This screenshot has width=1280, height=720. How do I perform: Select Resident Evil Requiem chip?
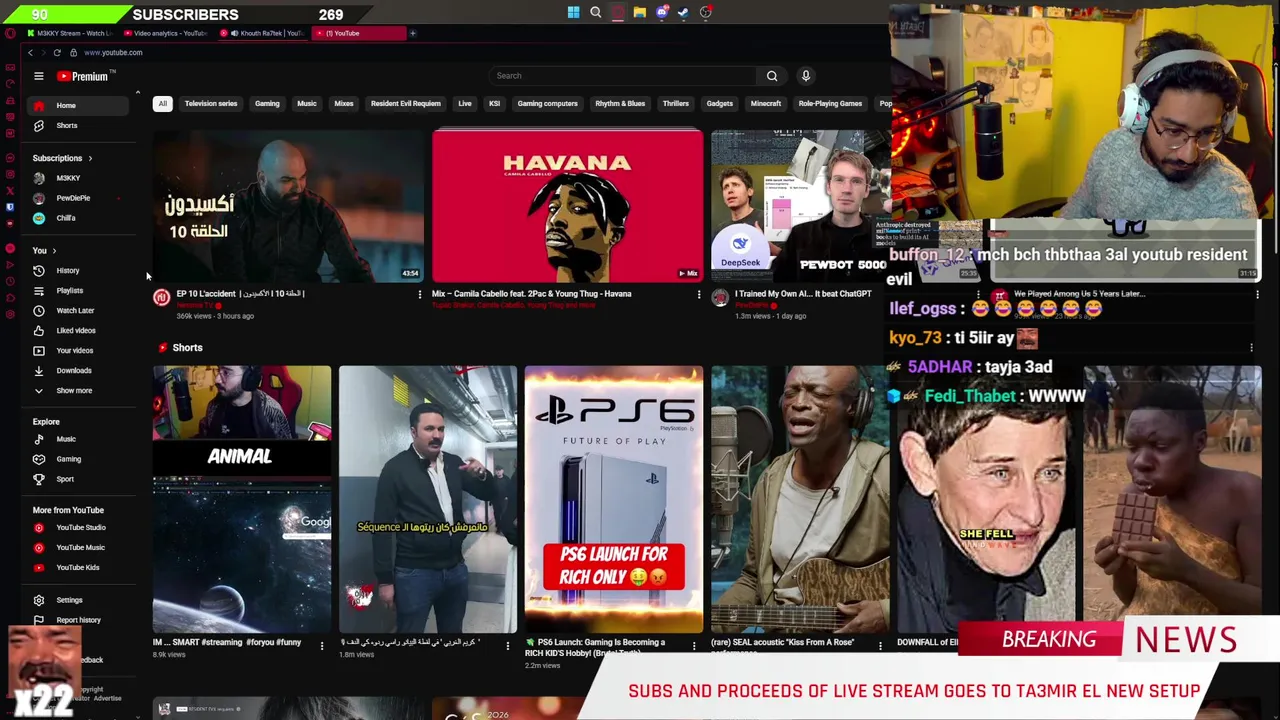tap(406, 104)
